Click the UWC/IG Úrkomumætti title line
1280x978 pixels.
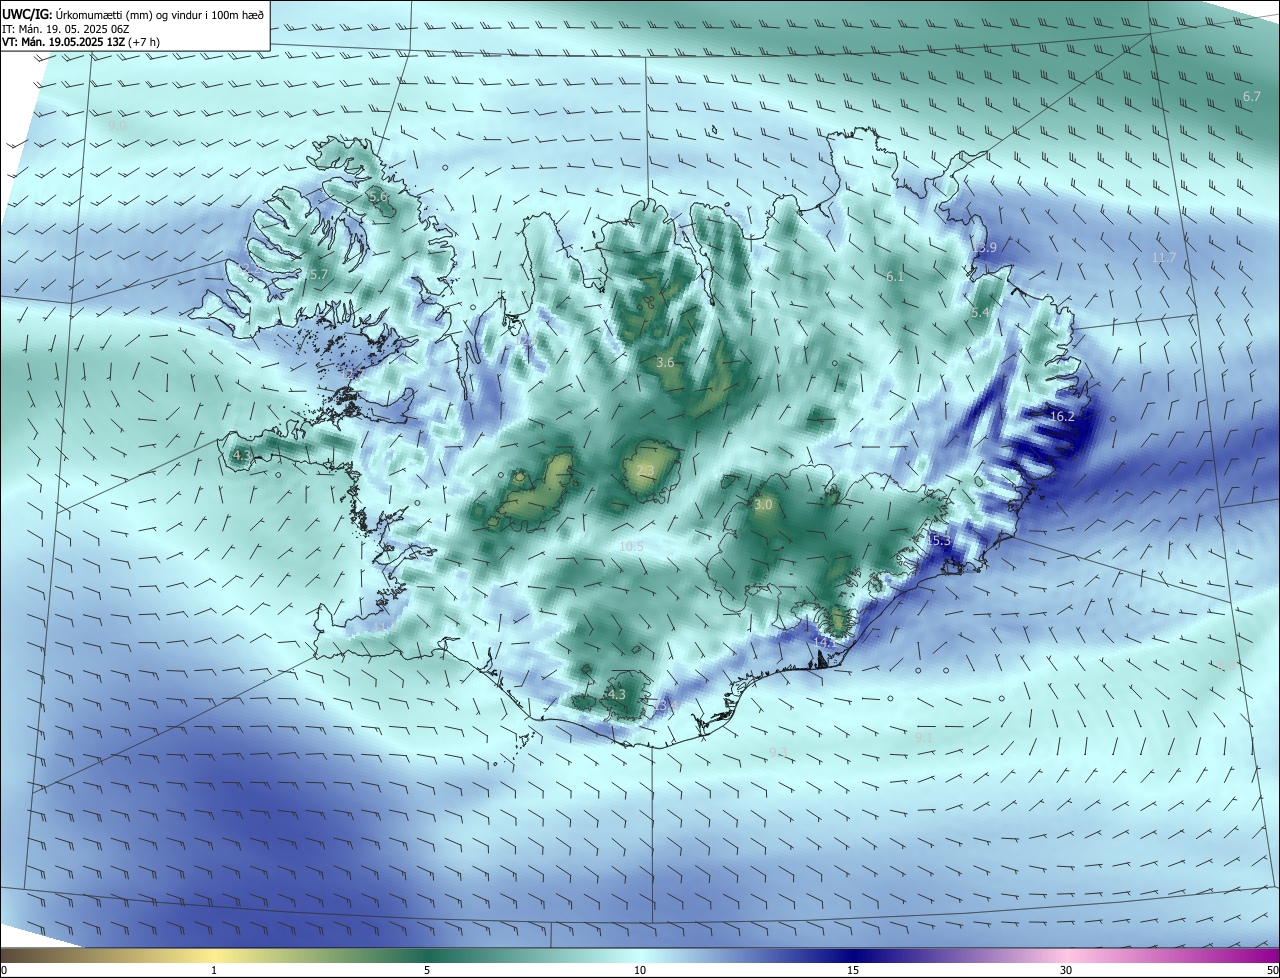pyautogui.click(x=133, y=14)
